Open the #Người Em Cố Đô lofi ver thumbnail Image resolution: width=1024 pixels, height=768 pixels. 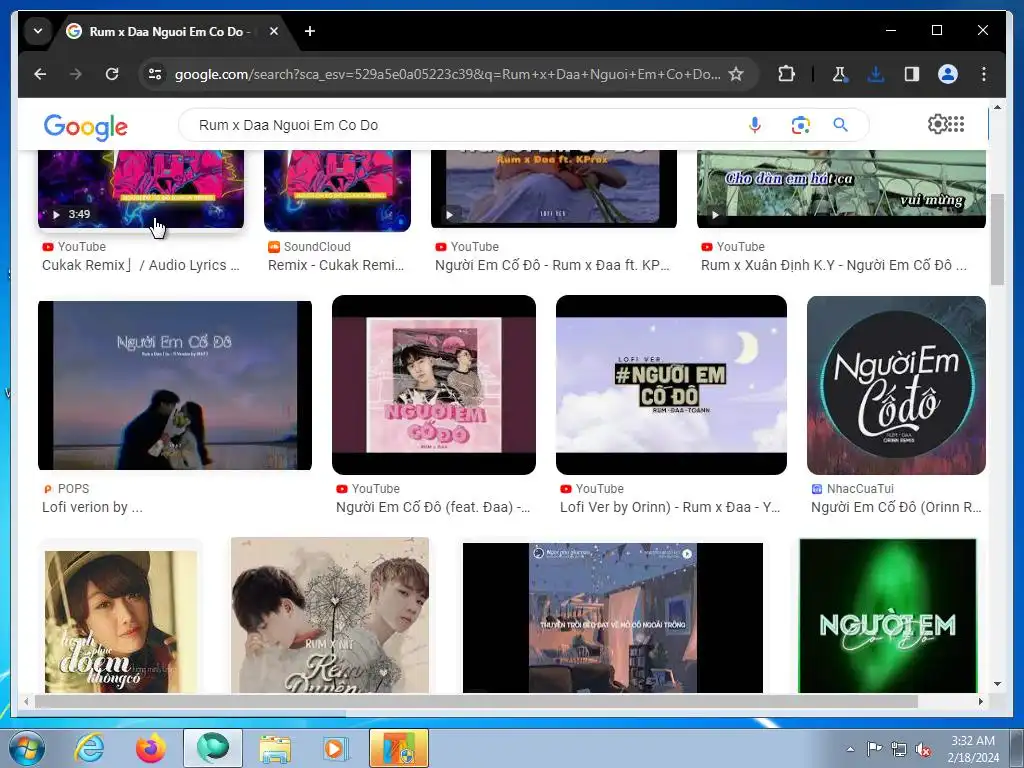671,385
